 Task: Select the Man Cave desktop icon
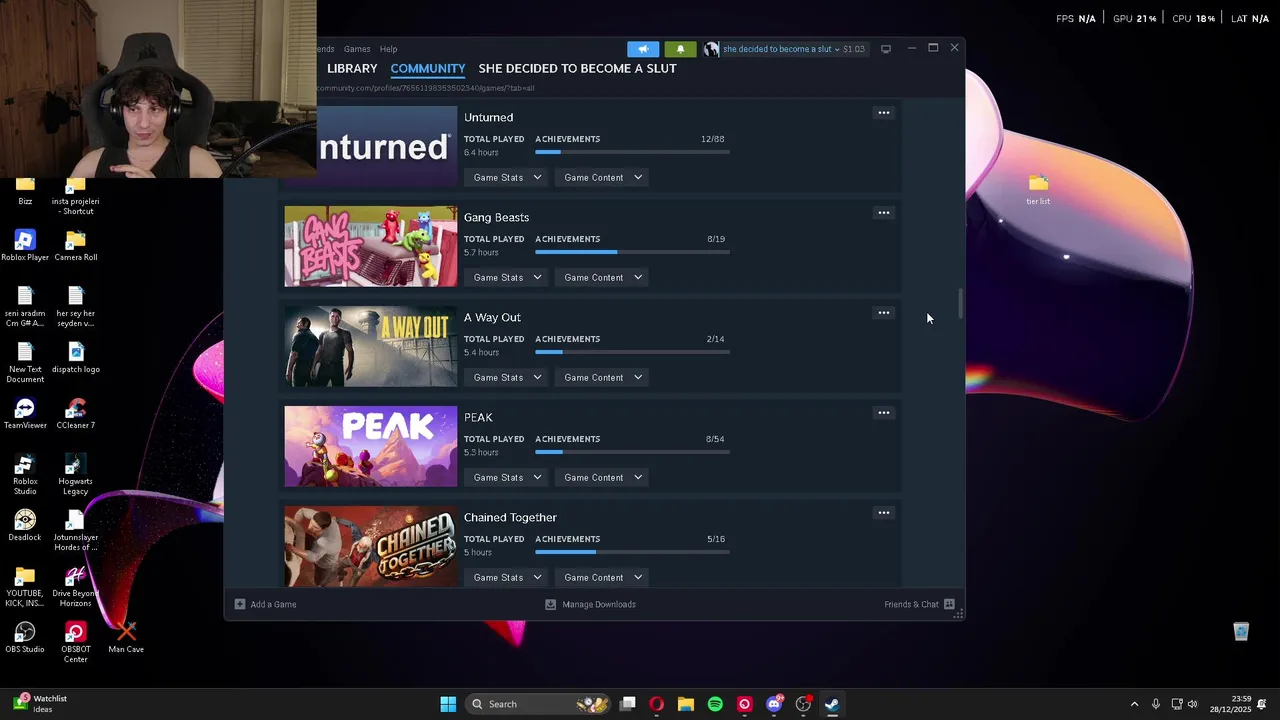[x=126, y=637]
